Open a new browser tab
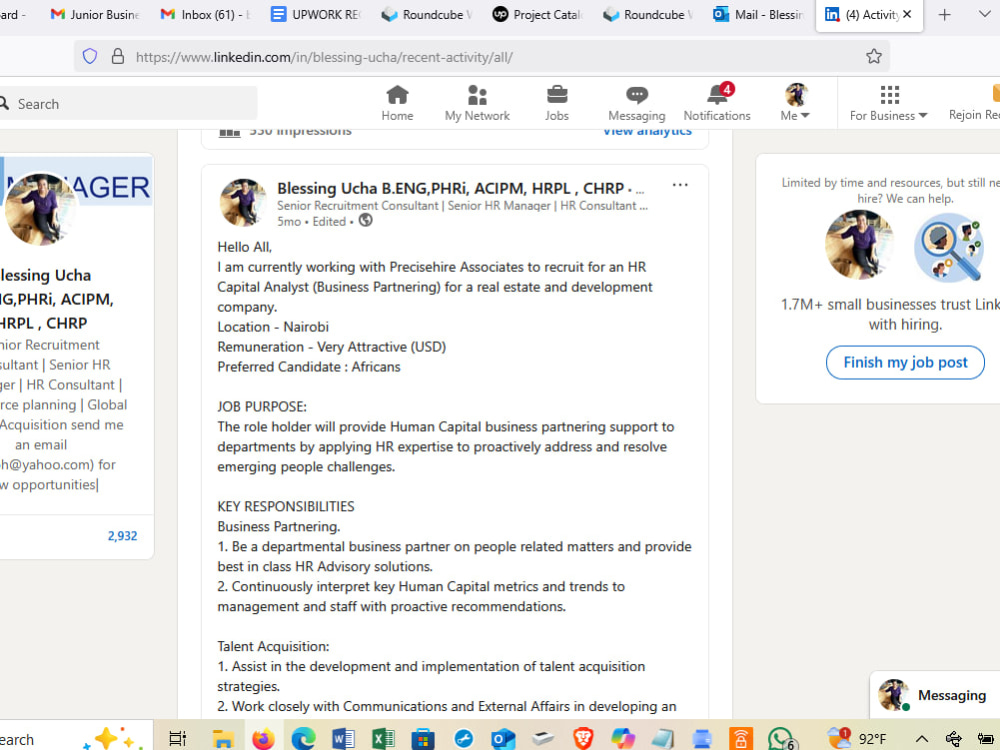Viewport: 1000px width, 750px height. 945,15
